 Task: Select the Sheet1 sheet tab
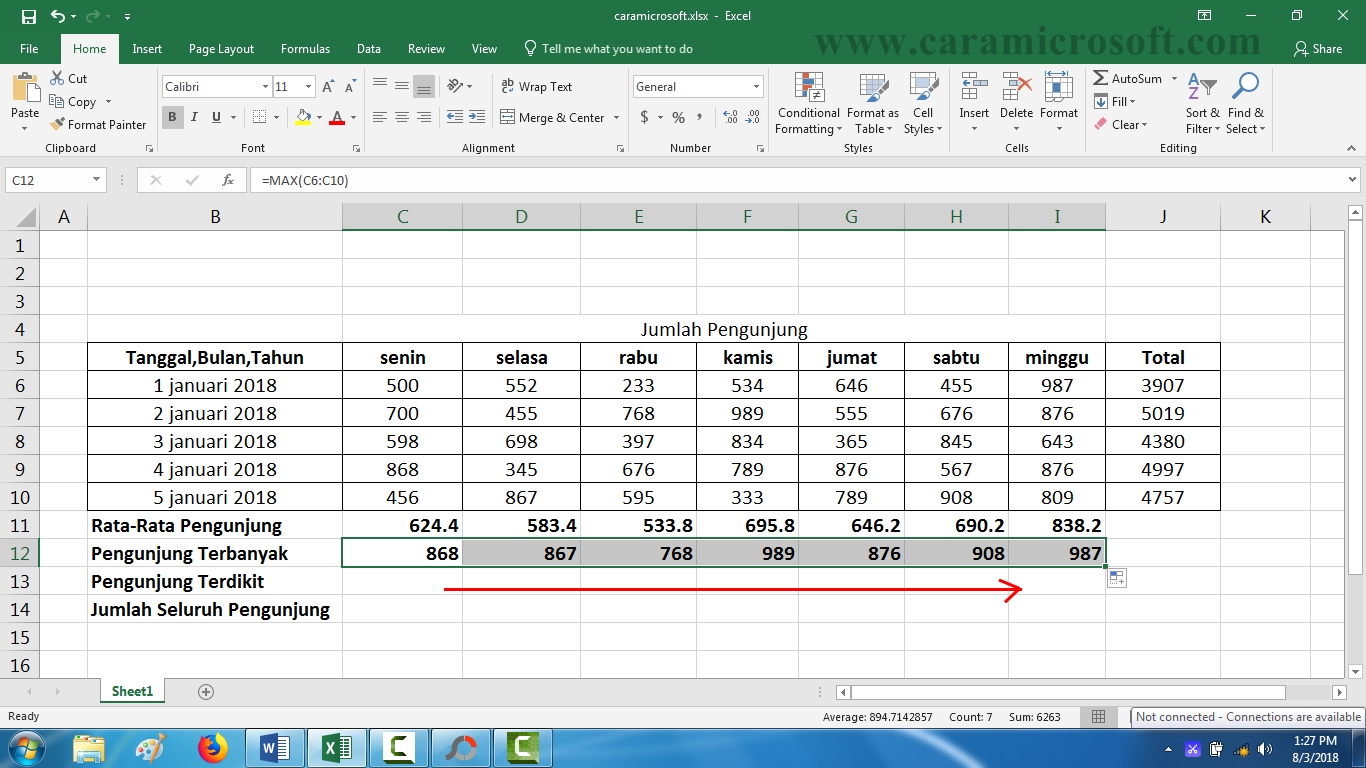click(x=132, y=692)
